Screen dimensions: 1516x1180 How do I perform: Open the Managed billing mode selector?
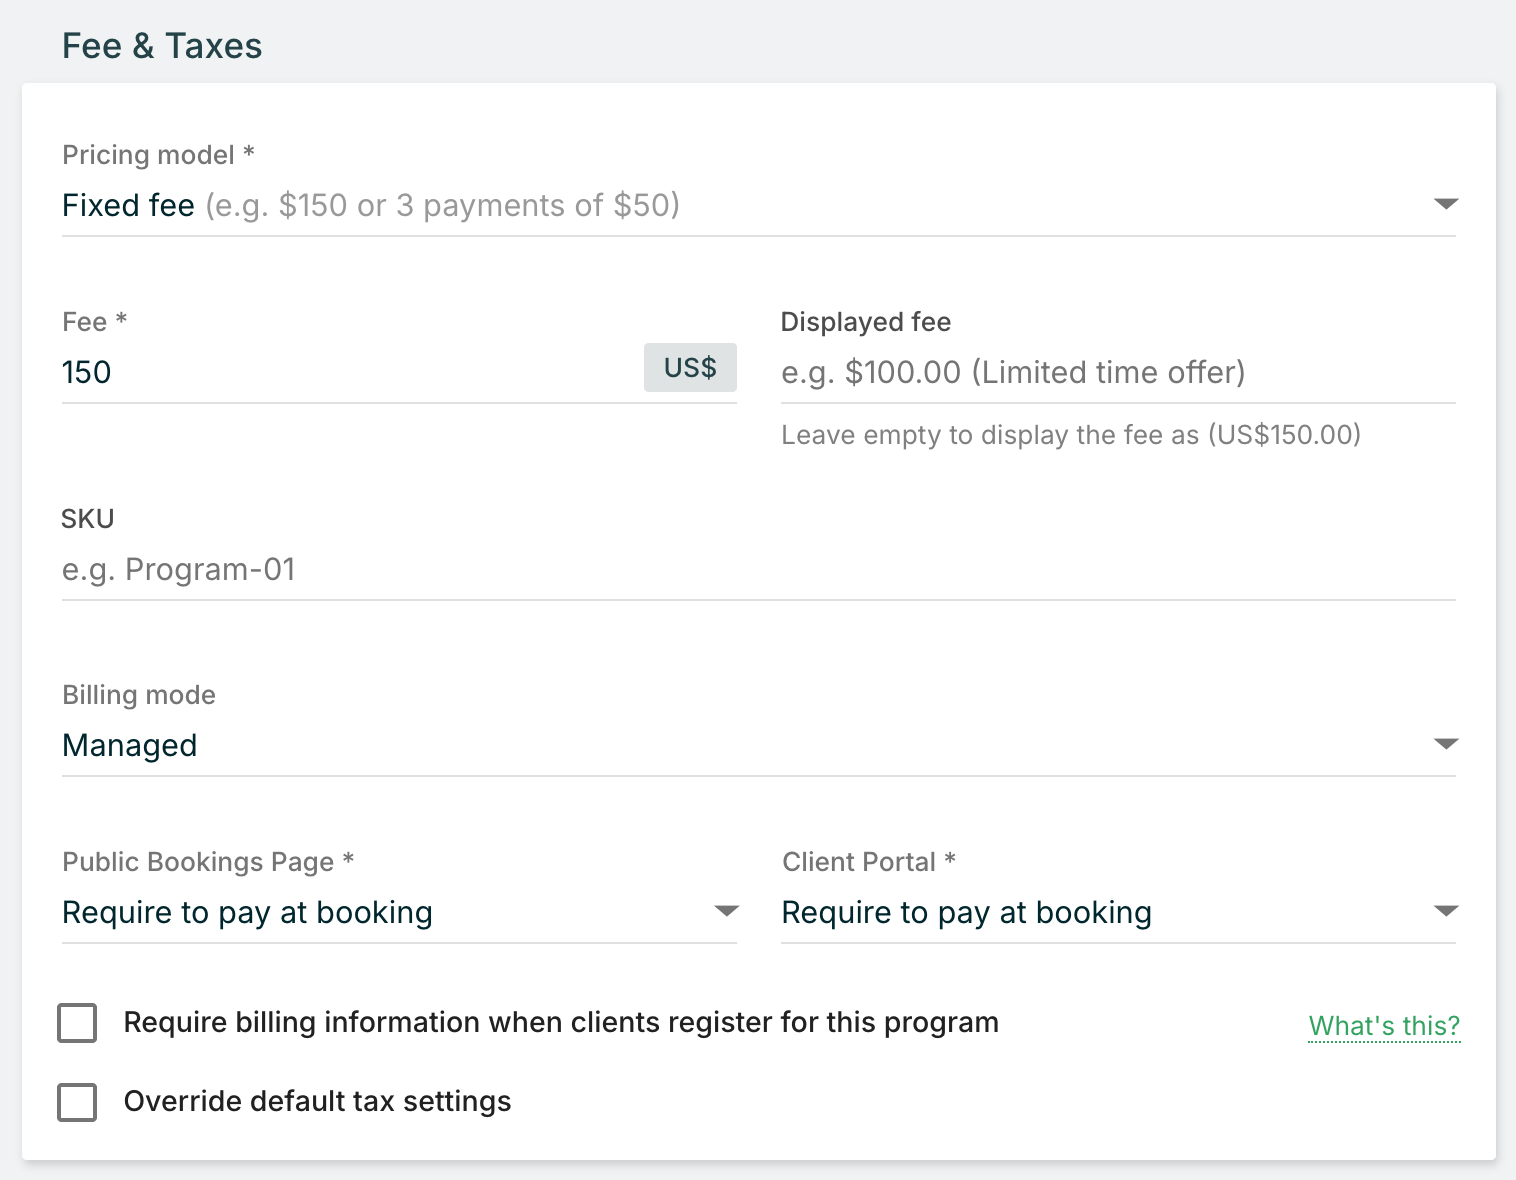pyautogui.click(x=130, y=746)
